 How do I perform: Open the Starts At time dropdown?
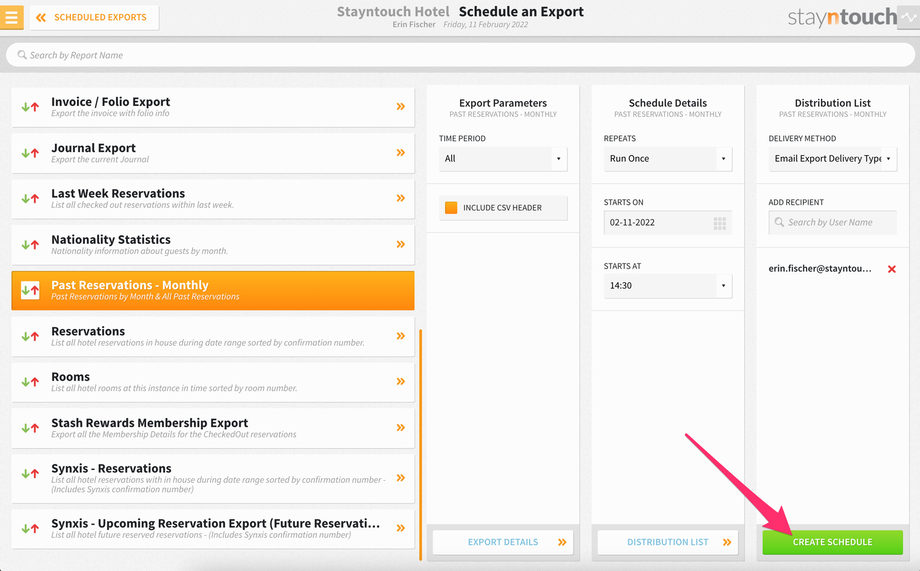[668, 286]
